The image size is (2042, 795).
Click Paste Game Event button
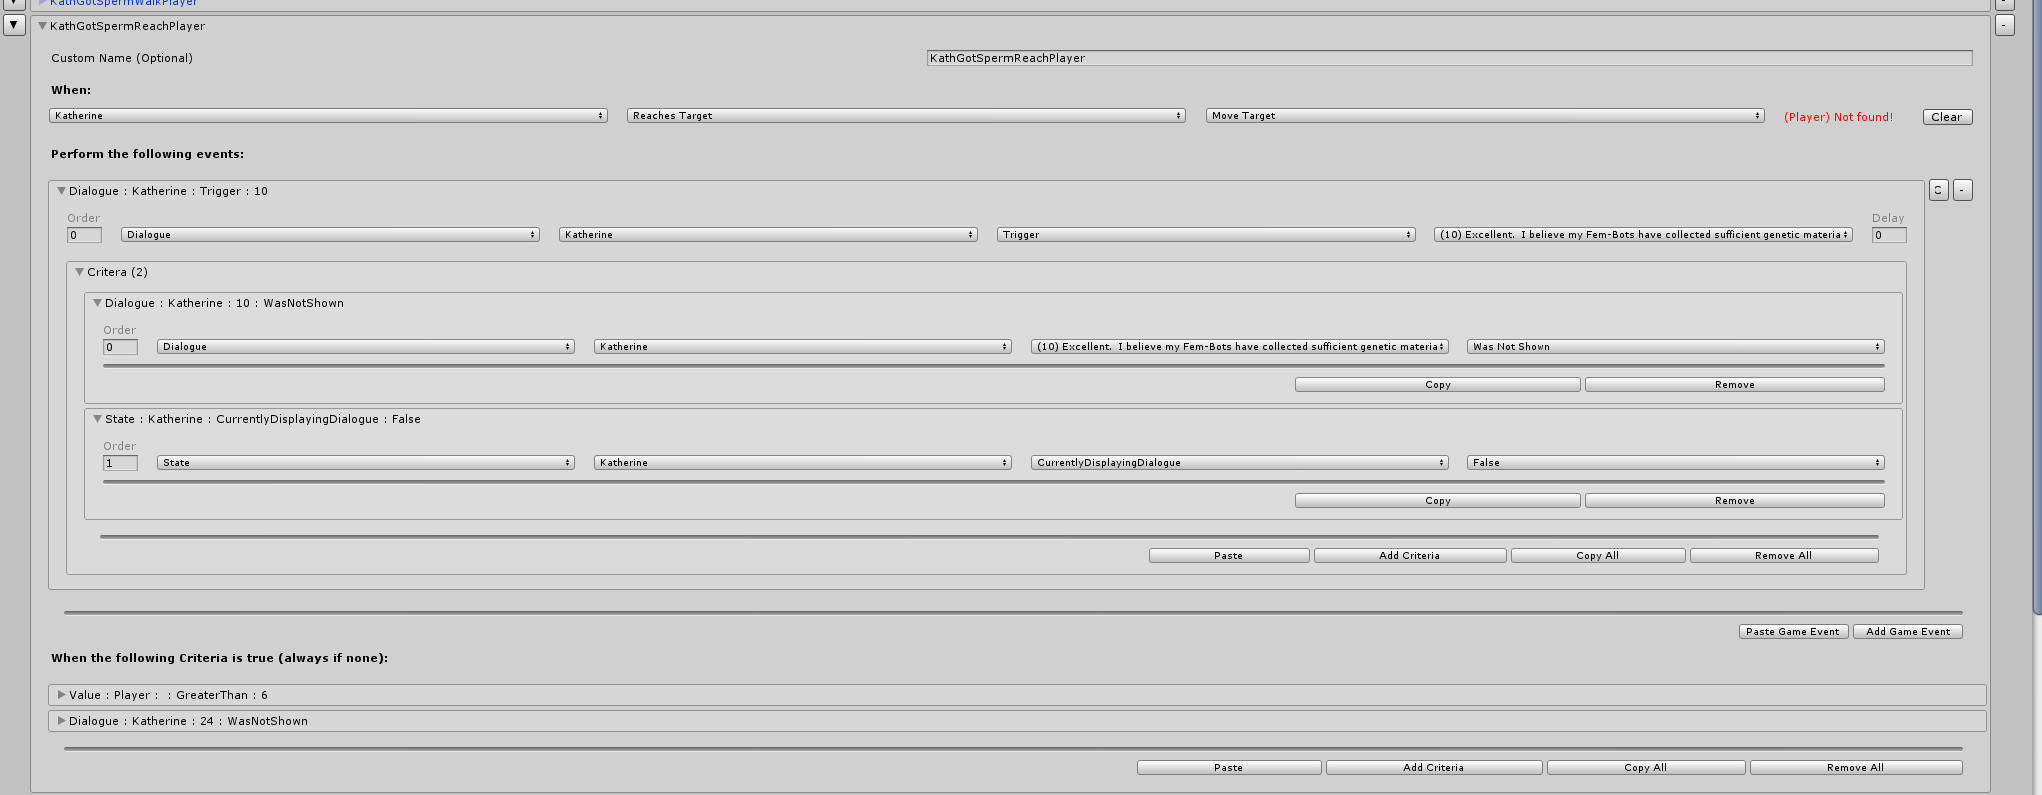1792,632
